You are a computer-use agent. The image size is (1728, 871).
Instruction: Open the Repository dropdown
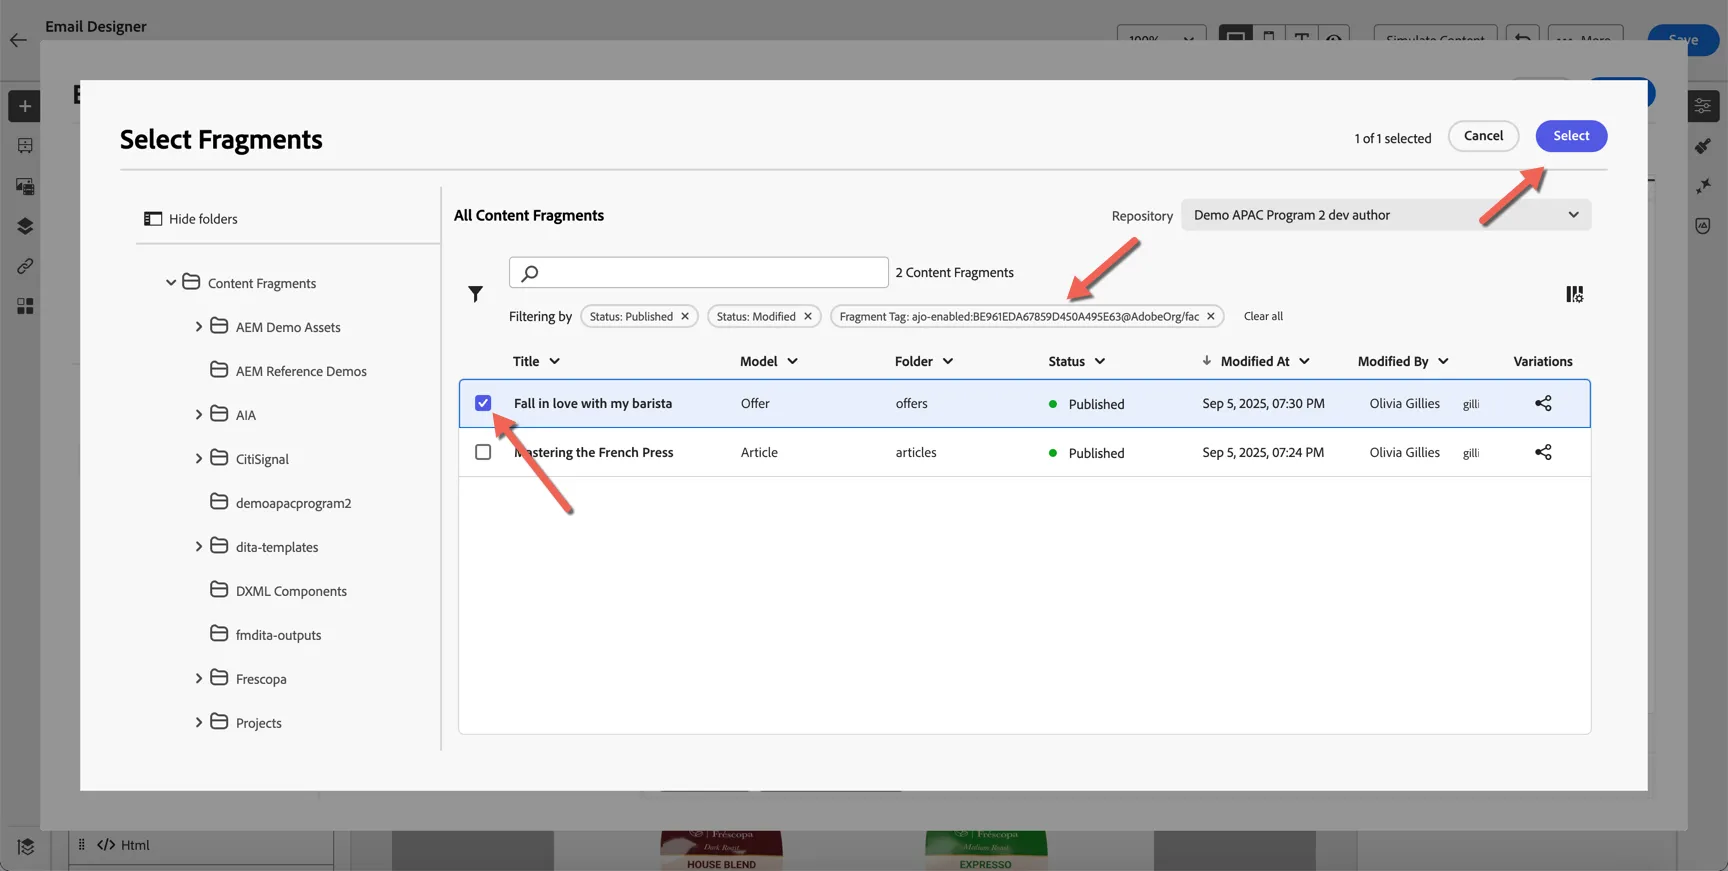(1386, 215)
